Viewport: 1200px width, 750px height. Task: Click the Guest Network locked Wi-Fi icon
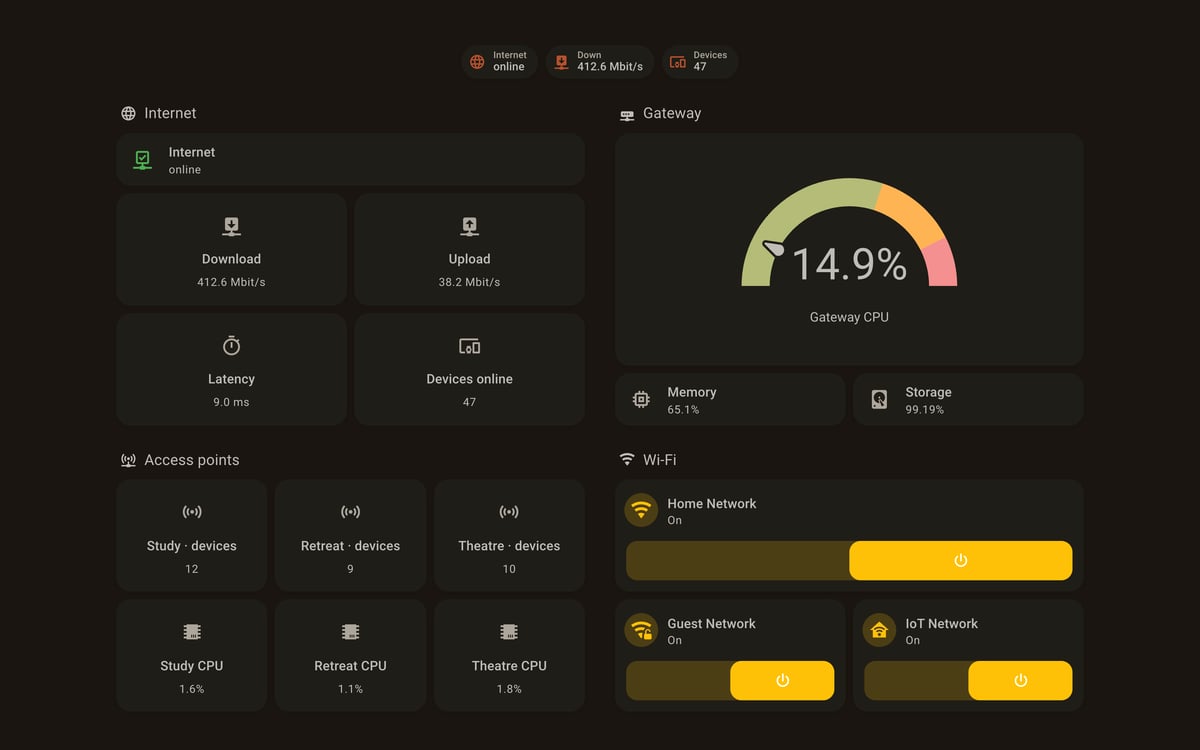[x=641, y=630]
